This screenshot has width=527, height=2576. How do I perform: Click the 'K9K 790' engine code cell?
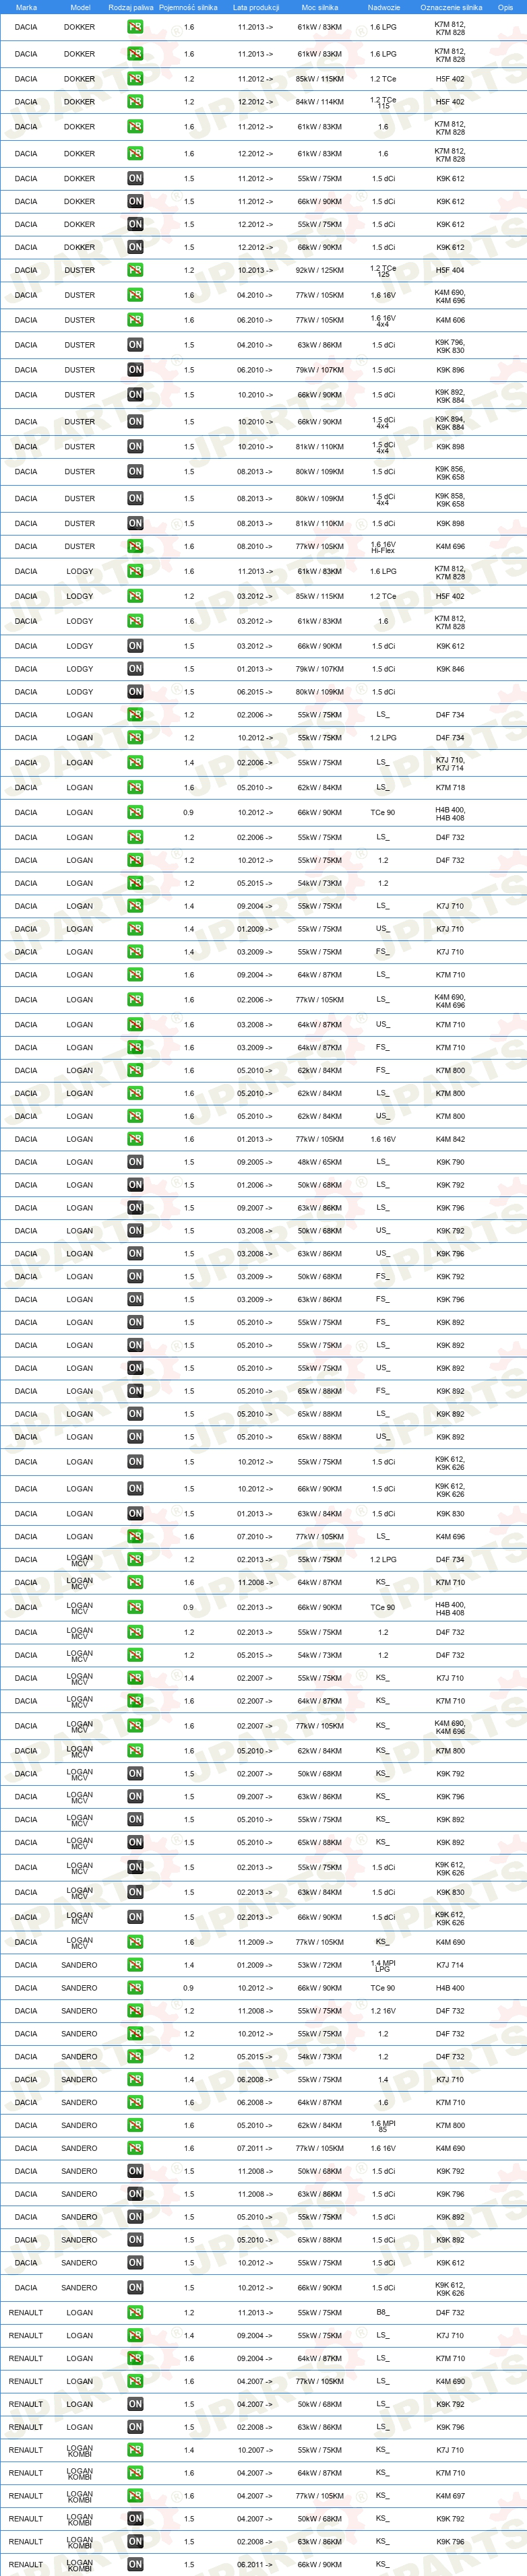450,1162
